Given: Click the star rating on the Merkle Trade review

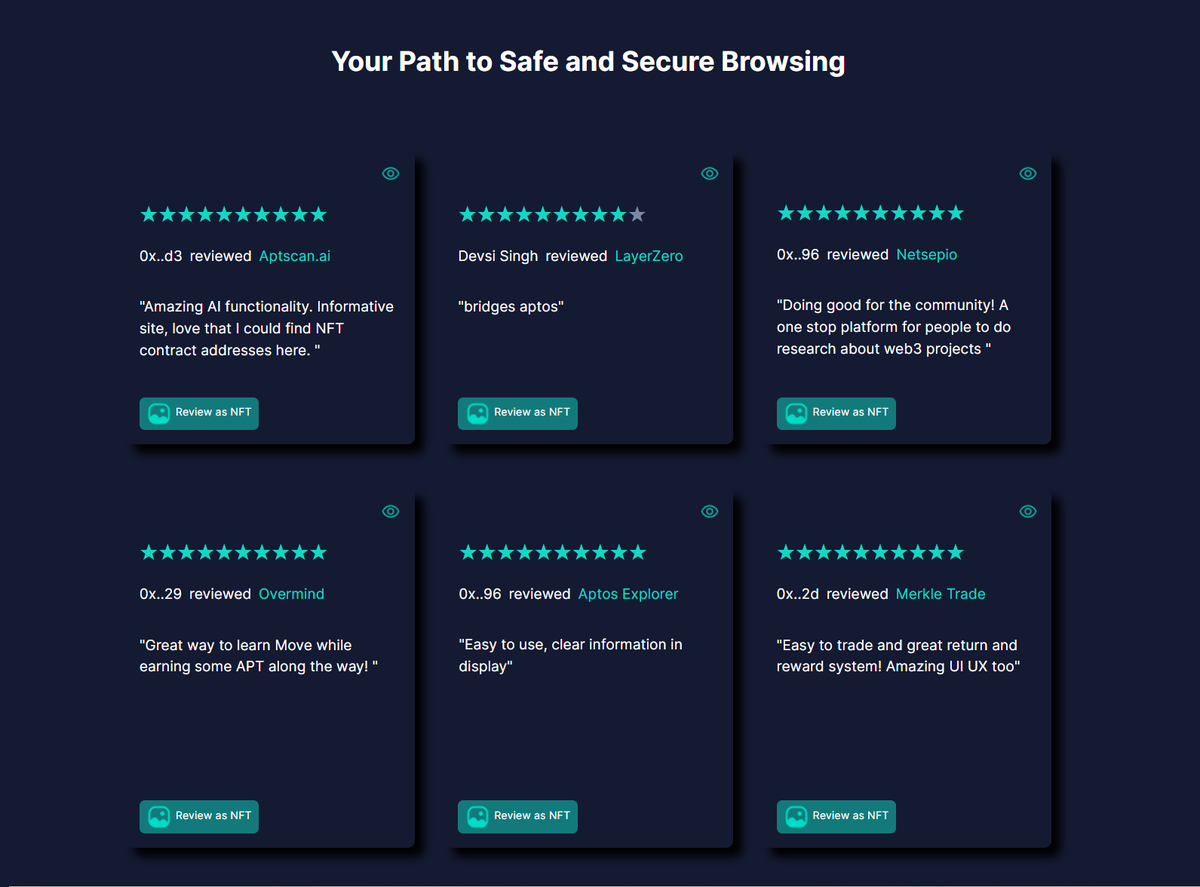Looking at the screenshot, I should pyautogui.click(x=870, y=552).
